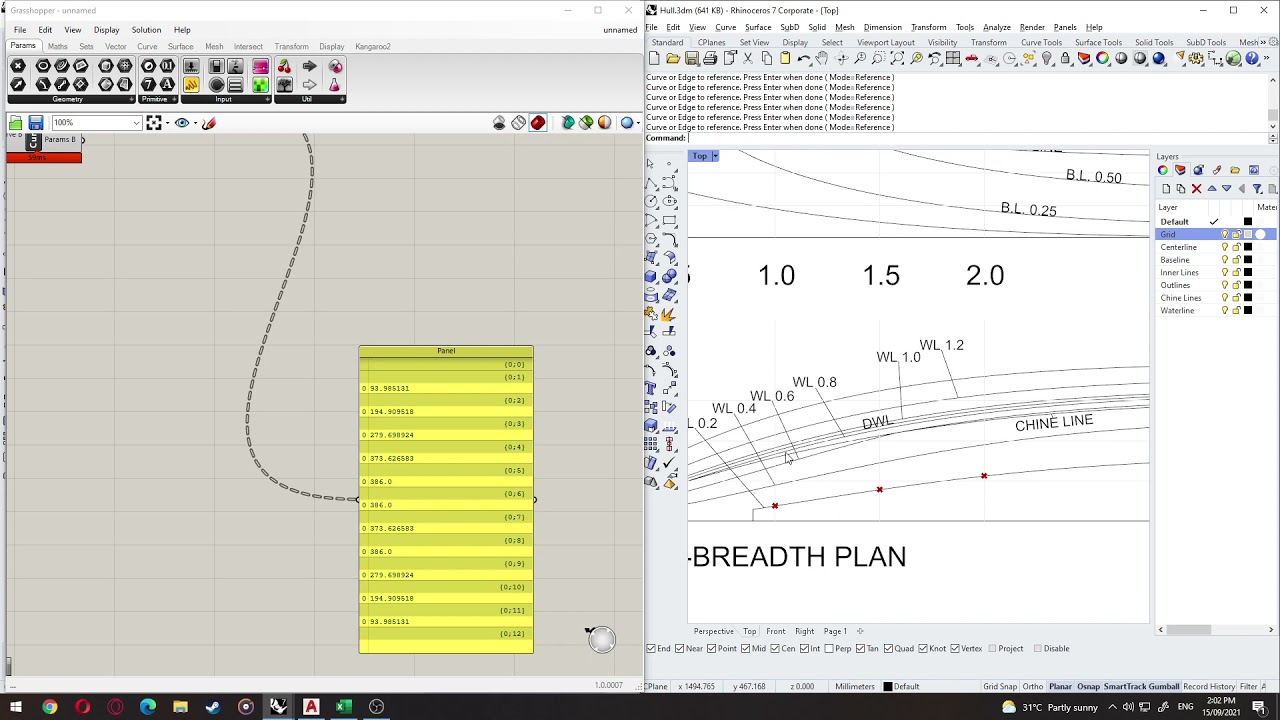Click the Print icon in Rhino Standard toolbar
1280x720 pixels.
pyautogui.click(x=710, y=59)
